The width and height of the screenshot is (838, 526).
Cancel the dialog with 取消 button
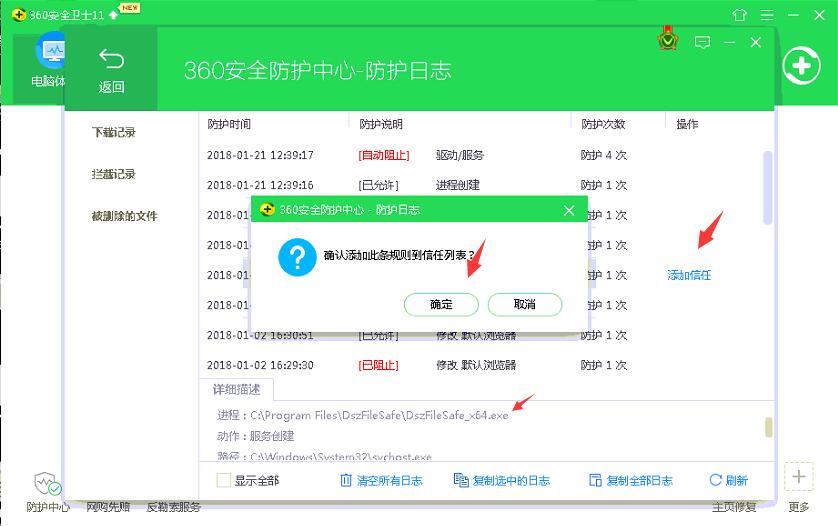pyautogui.click(x=525, y=304)
